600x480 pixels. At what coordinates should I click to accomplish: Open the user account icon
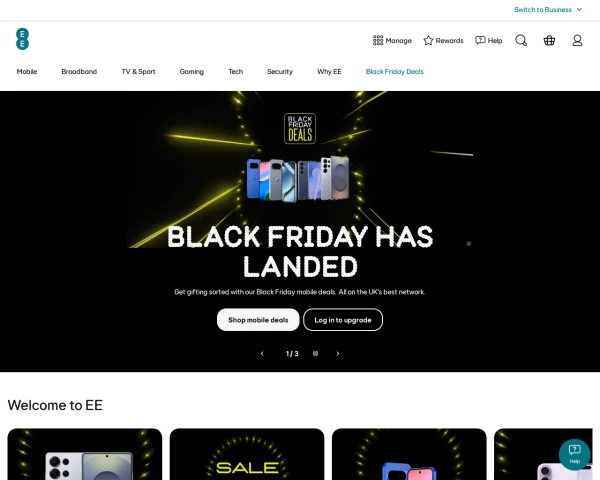coord(577,41)
